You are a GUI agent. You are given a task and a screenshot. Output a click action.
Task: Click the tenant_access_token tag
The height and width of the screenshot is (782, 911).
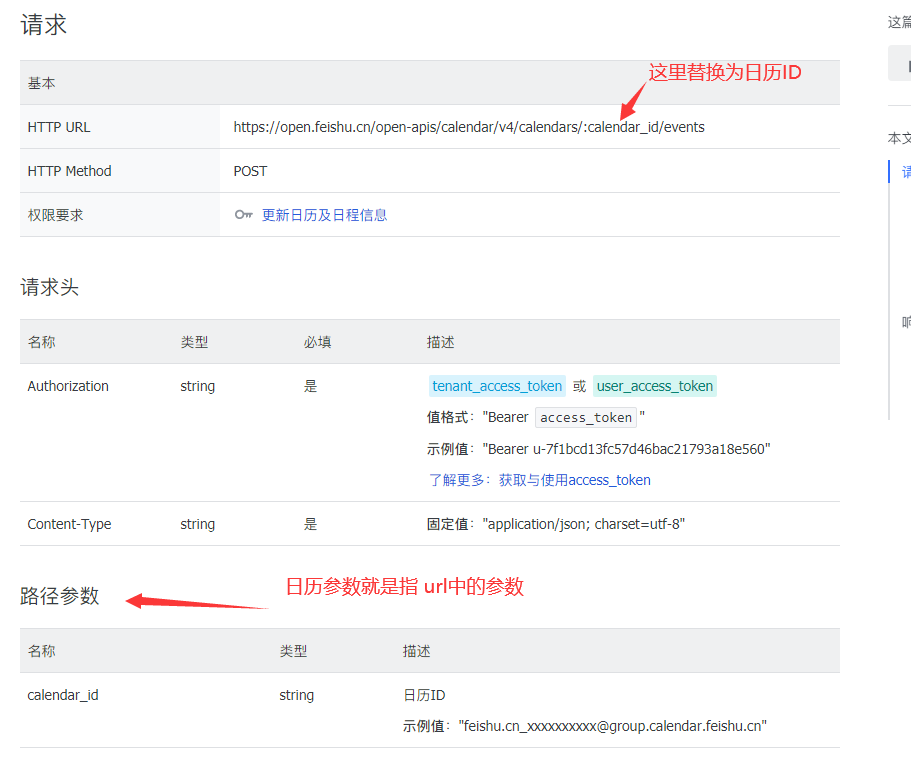point(497,386)
